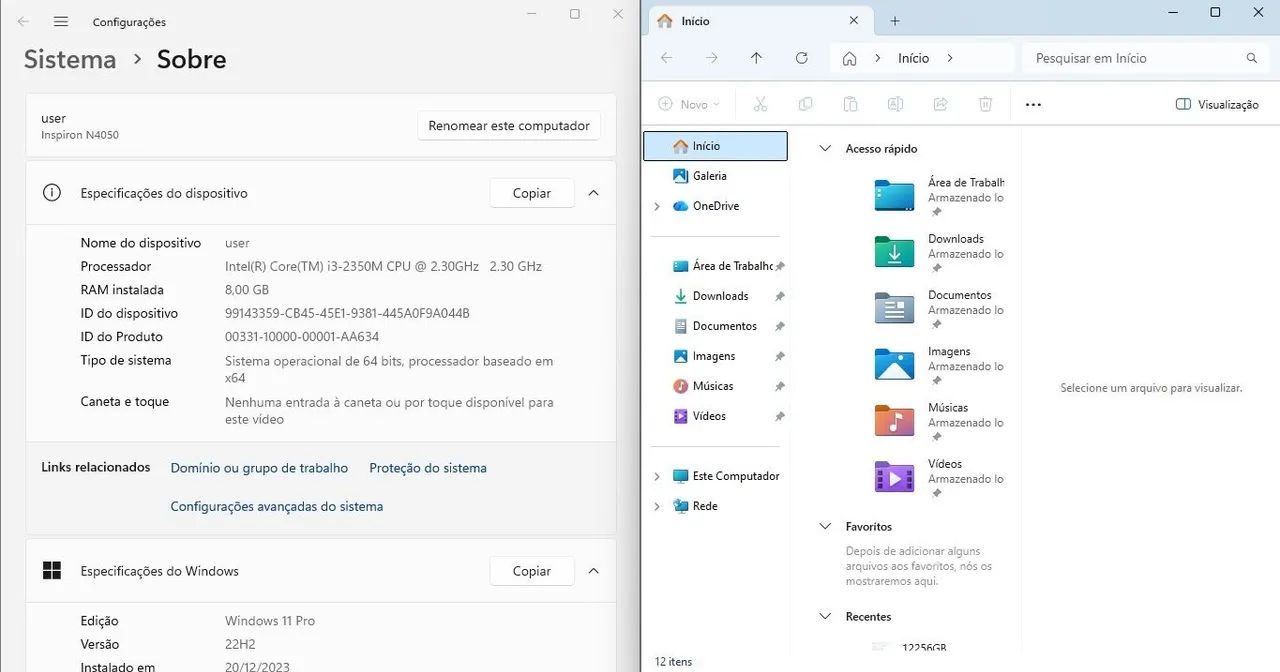Click Início segment in the address bar
The height and width of the screenshot is (672, 1280).
click(x=913, y=58)
